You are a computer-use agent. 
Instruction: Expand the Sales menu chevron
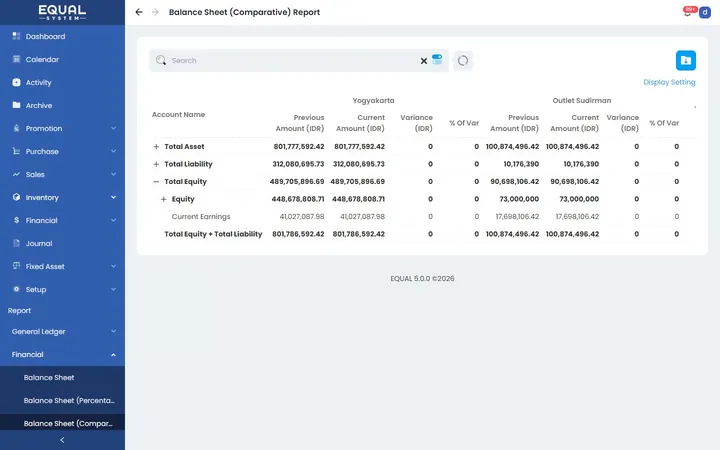113,174
